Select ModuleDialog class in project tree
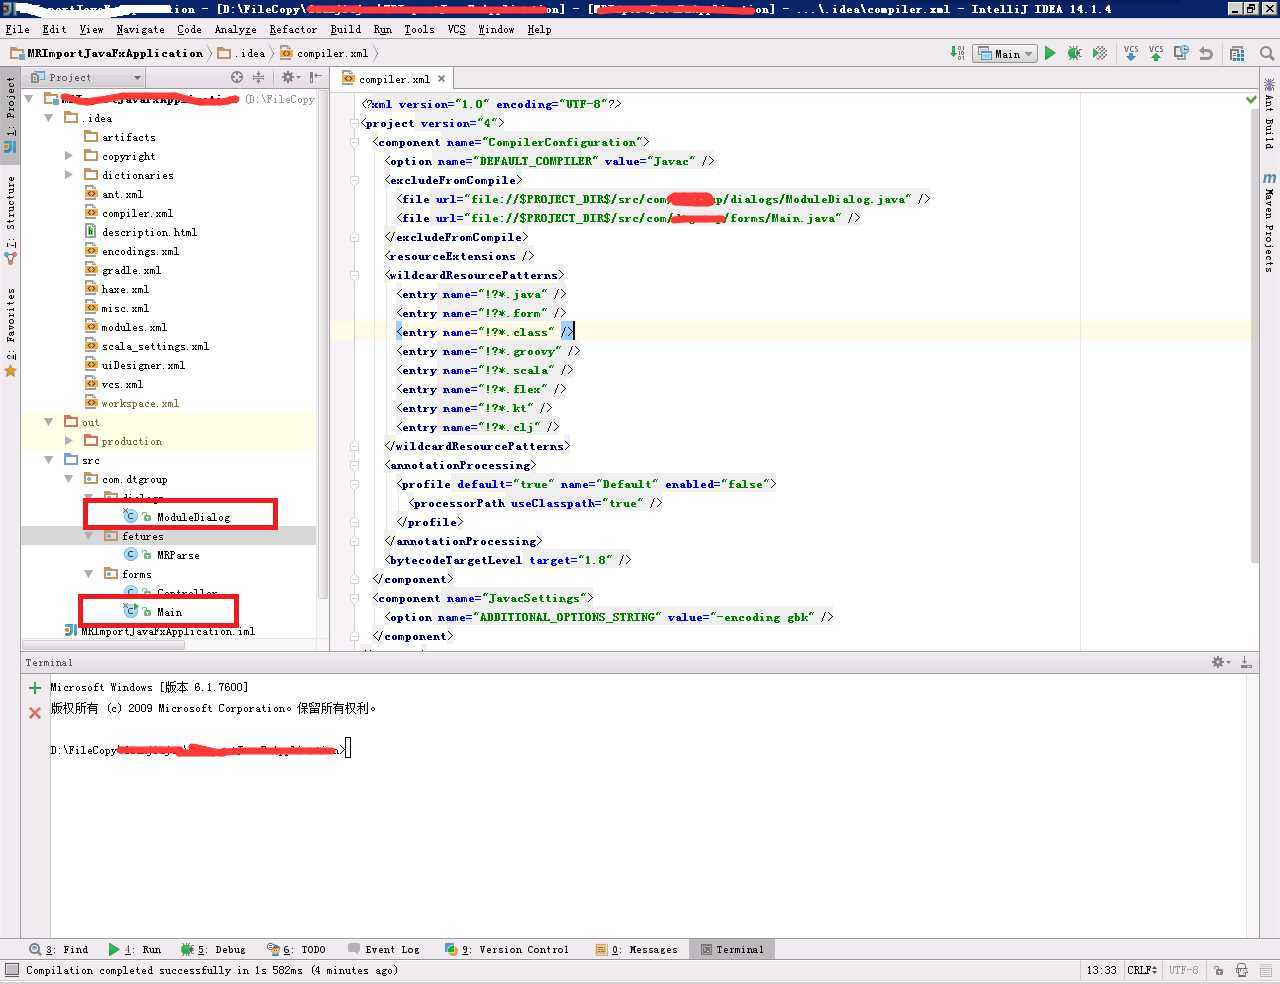 [193, 517]
